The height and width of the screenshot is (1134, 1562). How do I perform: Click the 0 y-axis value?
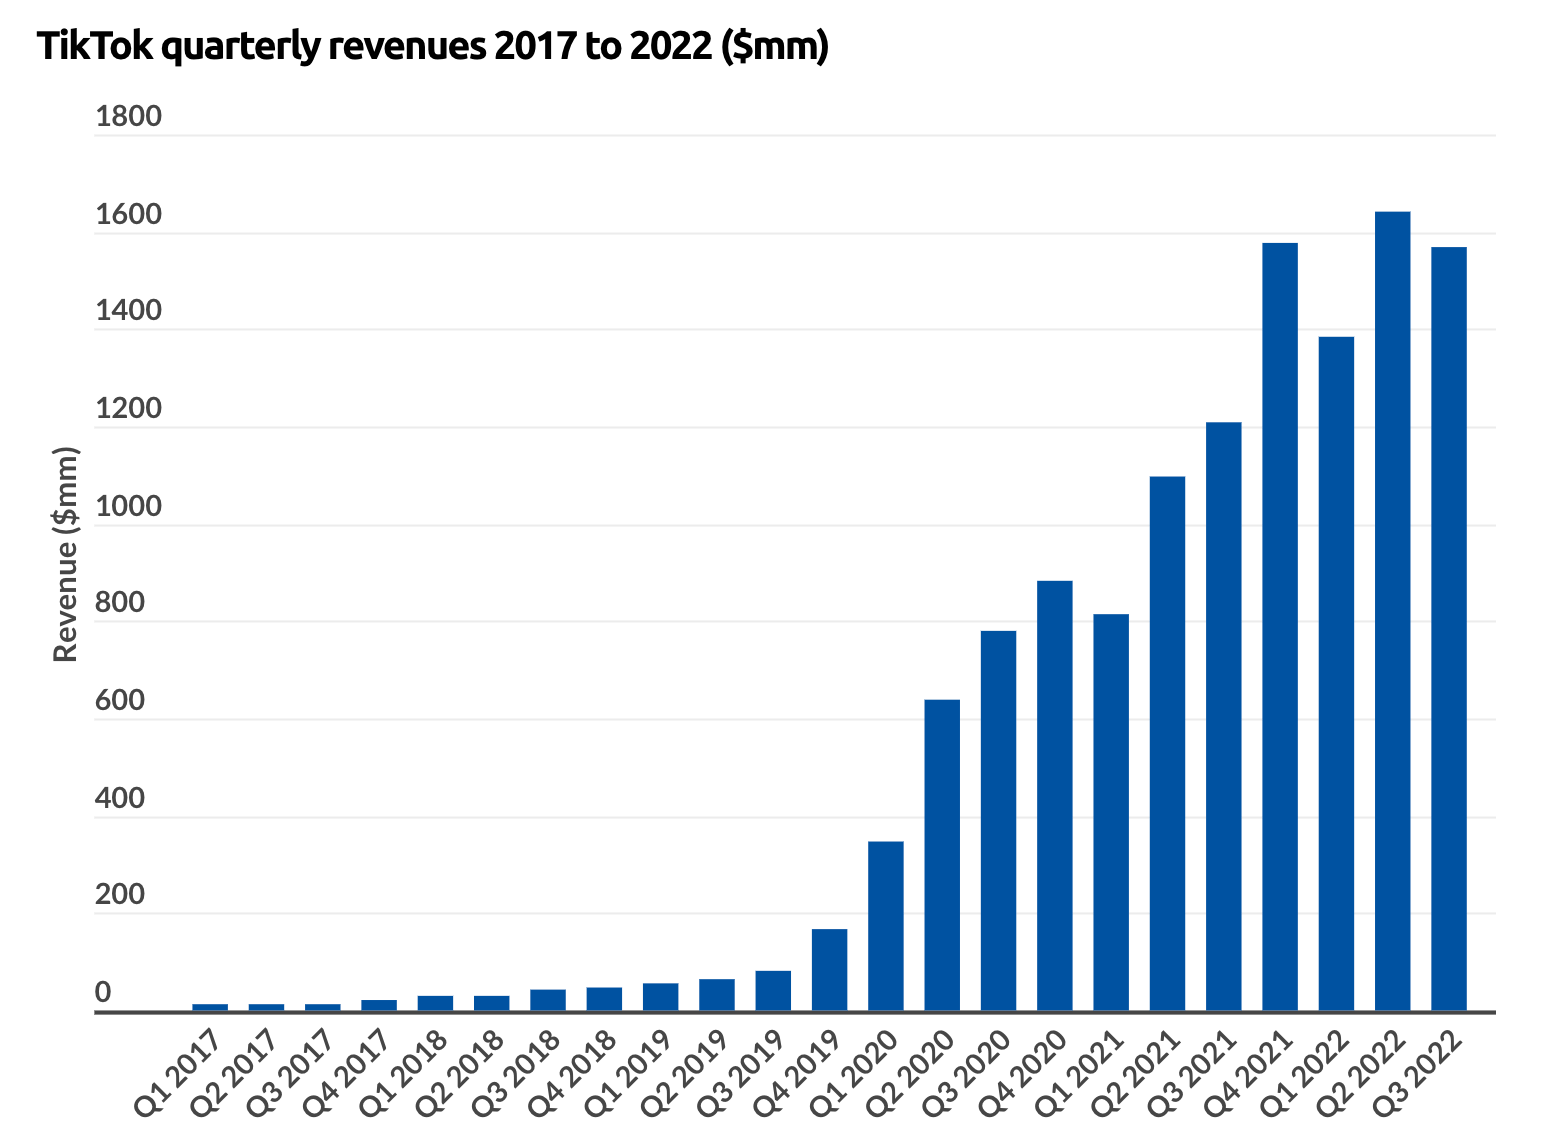(103, 992)
